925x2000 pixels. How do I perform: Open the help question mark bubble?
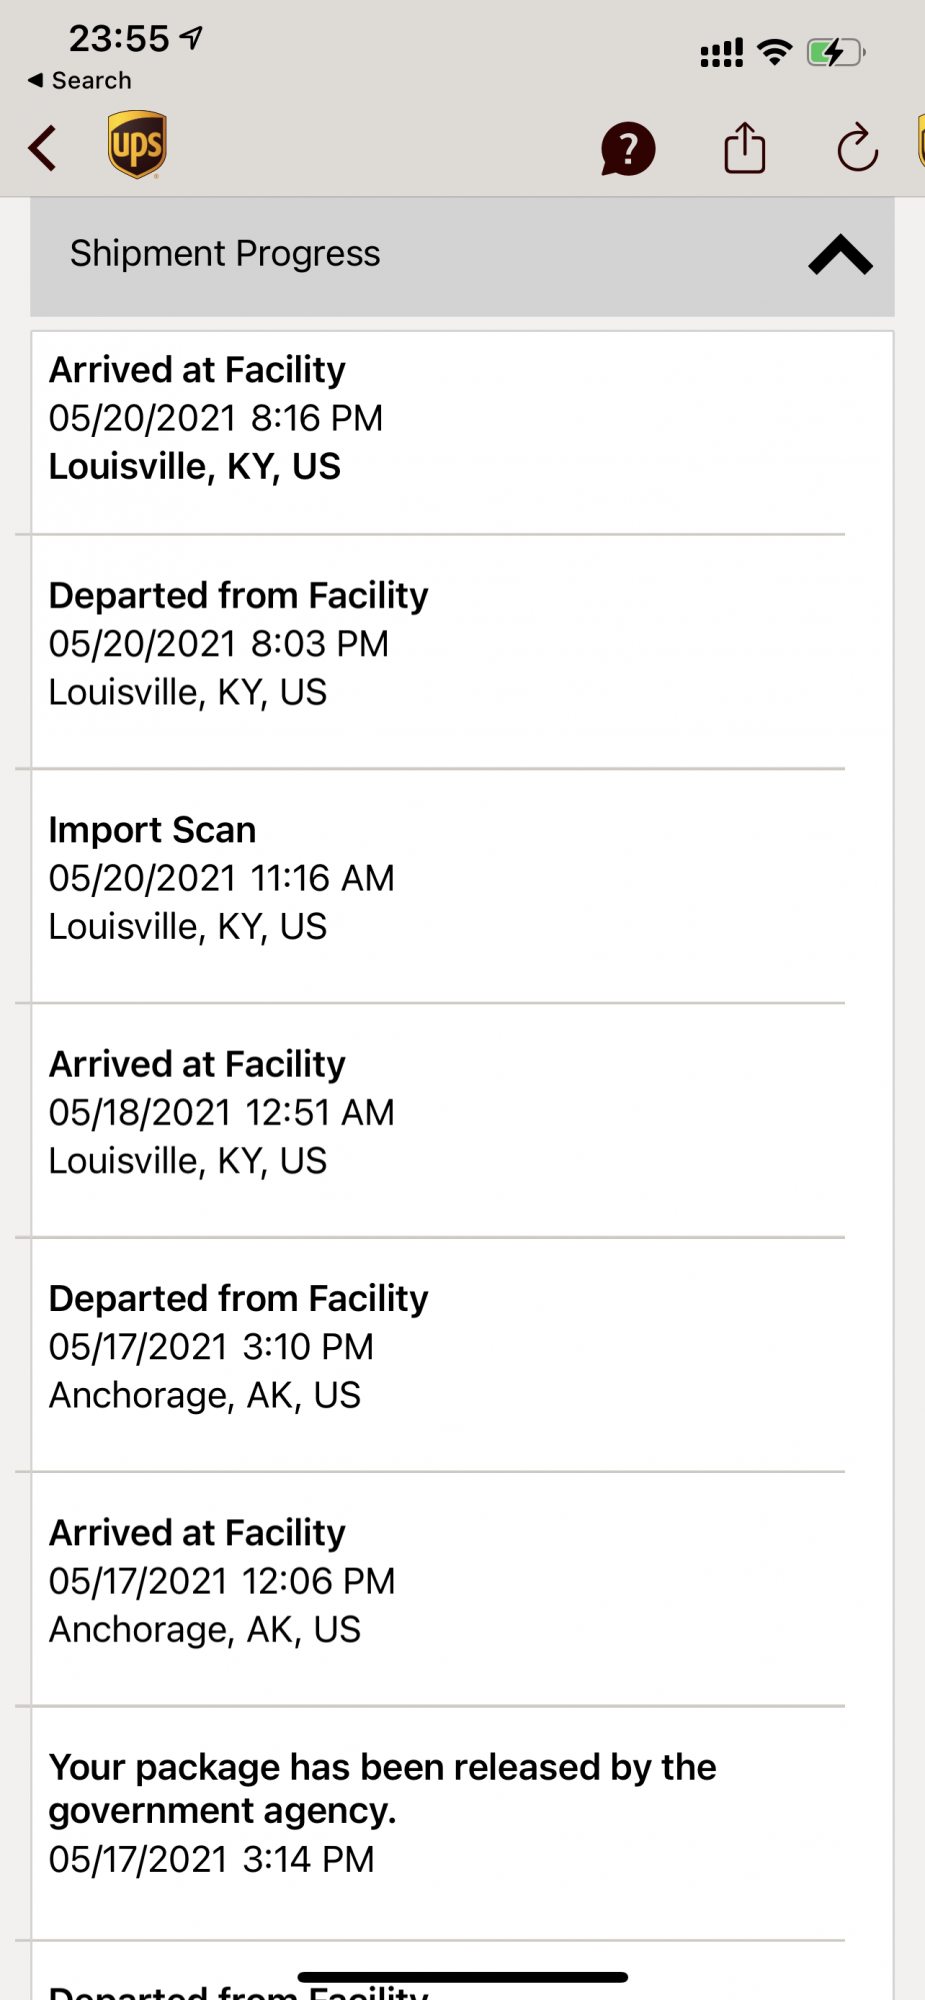(628, 149)
